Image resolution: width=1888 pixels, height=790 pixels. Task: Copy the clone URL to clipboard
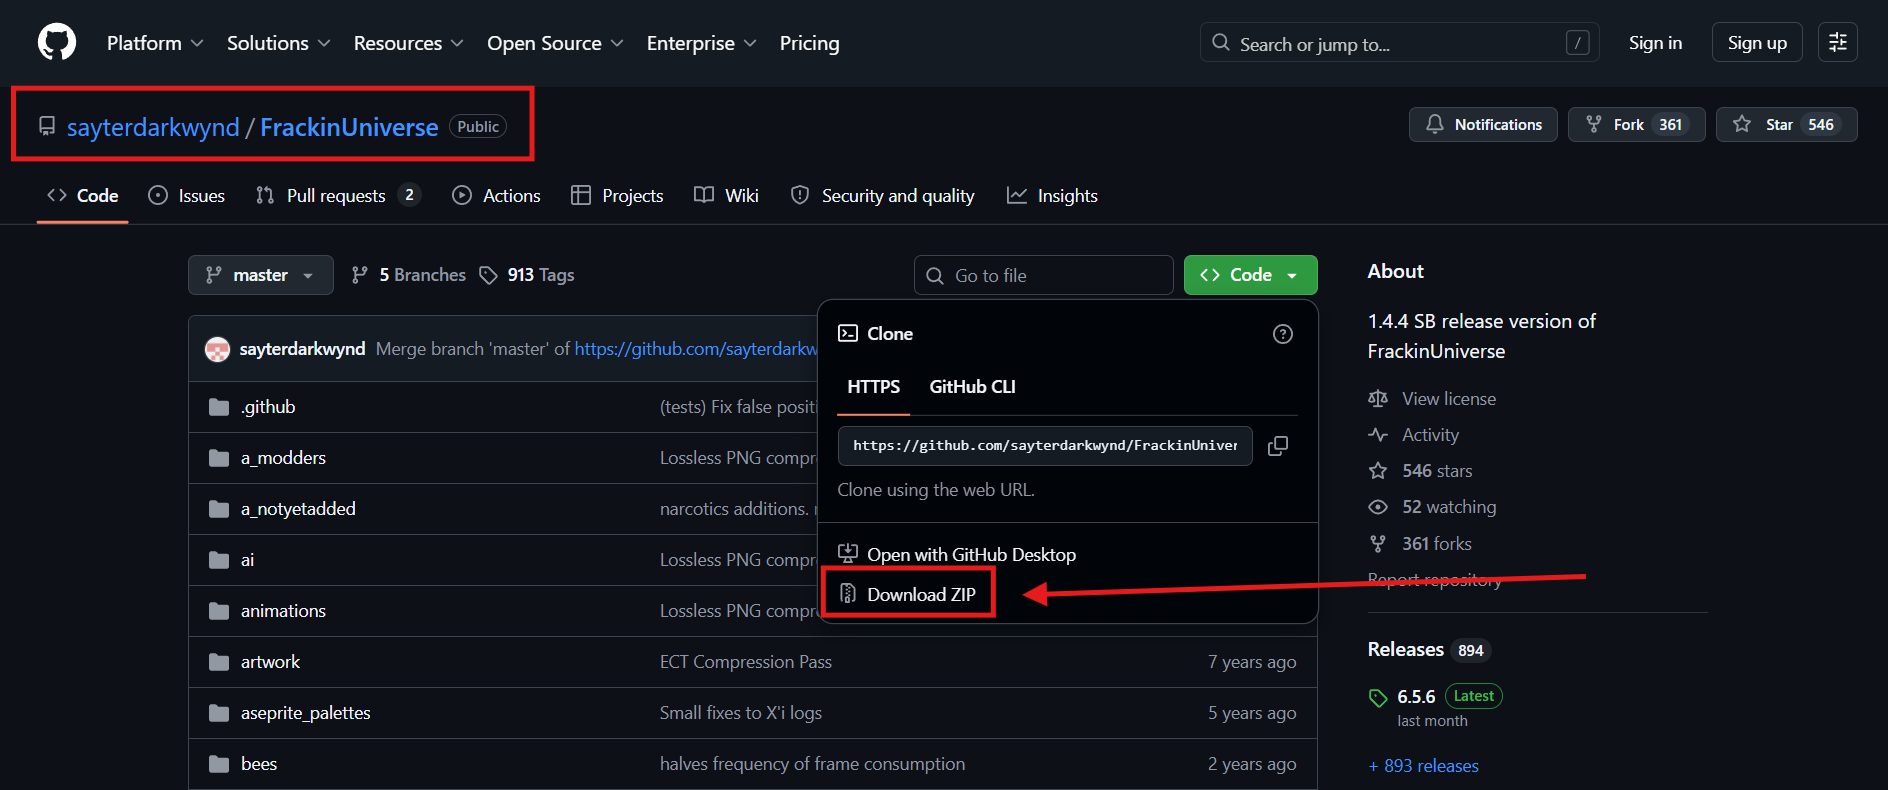[x=1278, y=446]
